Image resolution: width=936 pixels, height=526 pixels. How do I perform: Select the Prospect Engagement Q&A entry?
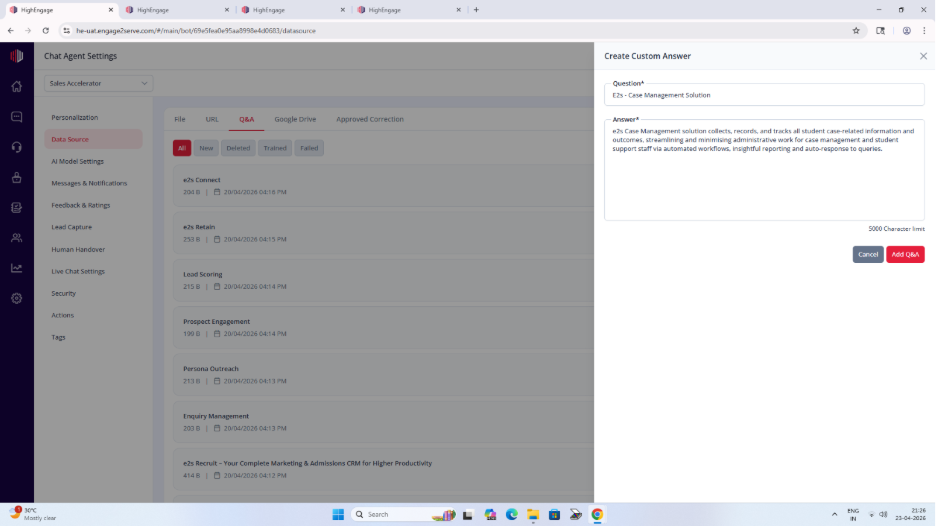click(384, 327)
